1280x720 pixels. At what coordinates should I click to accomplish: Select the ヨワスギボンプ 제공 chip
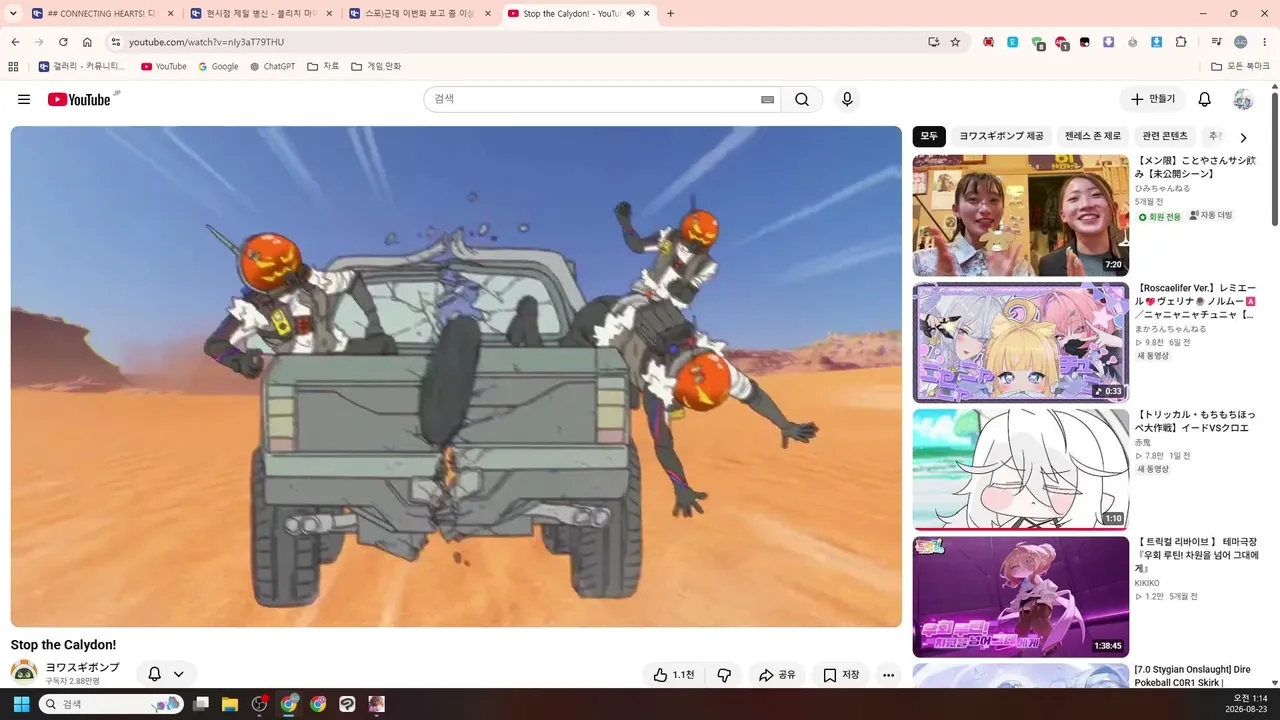click(1001, 136)
